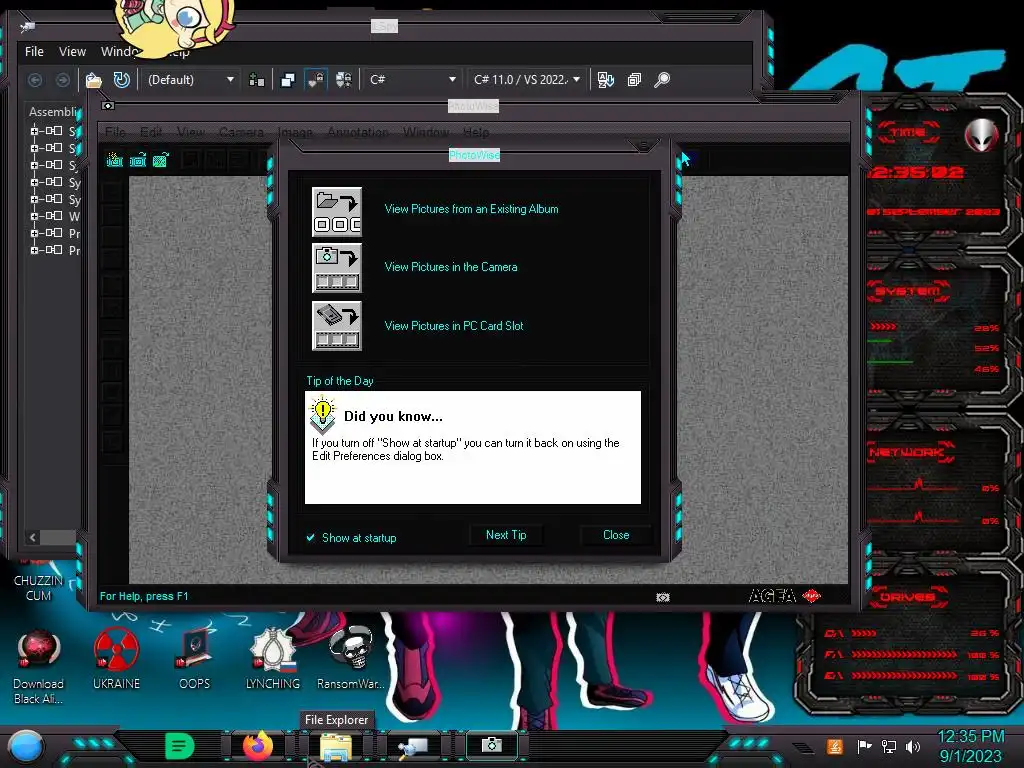This screenshot has height=768, width=1024.
Task: Click the Alienware head icon on the widget
Action: (x=982, y=135)
